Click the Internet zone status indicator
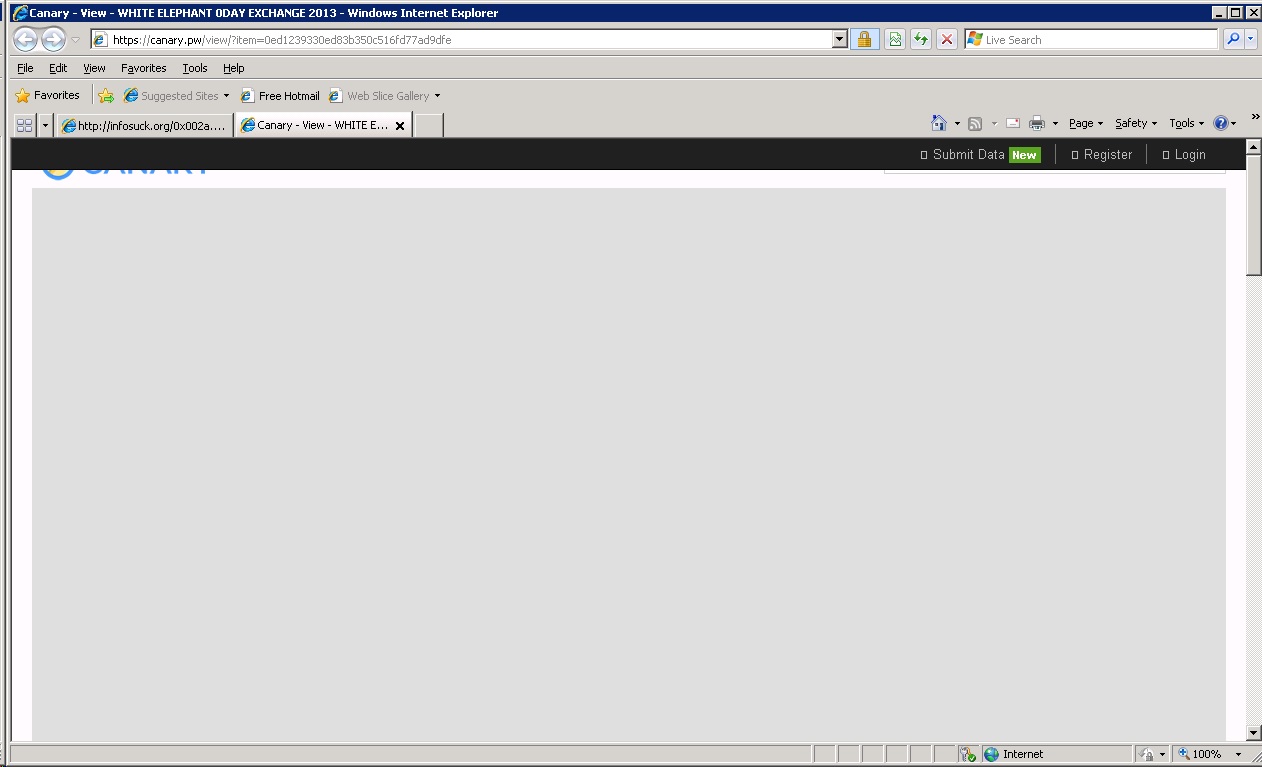 1056,754
